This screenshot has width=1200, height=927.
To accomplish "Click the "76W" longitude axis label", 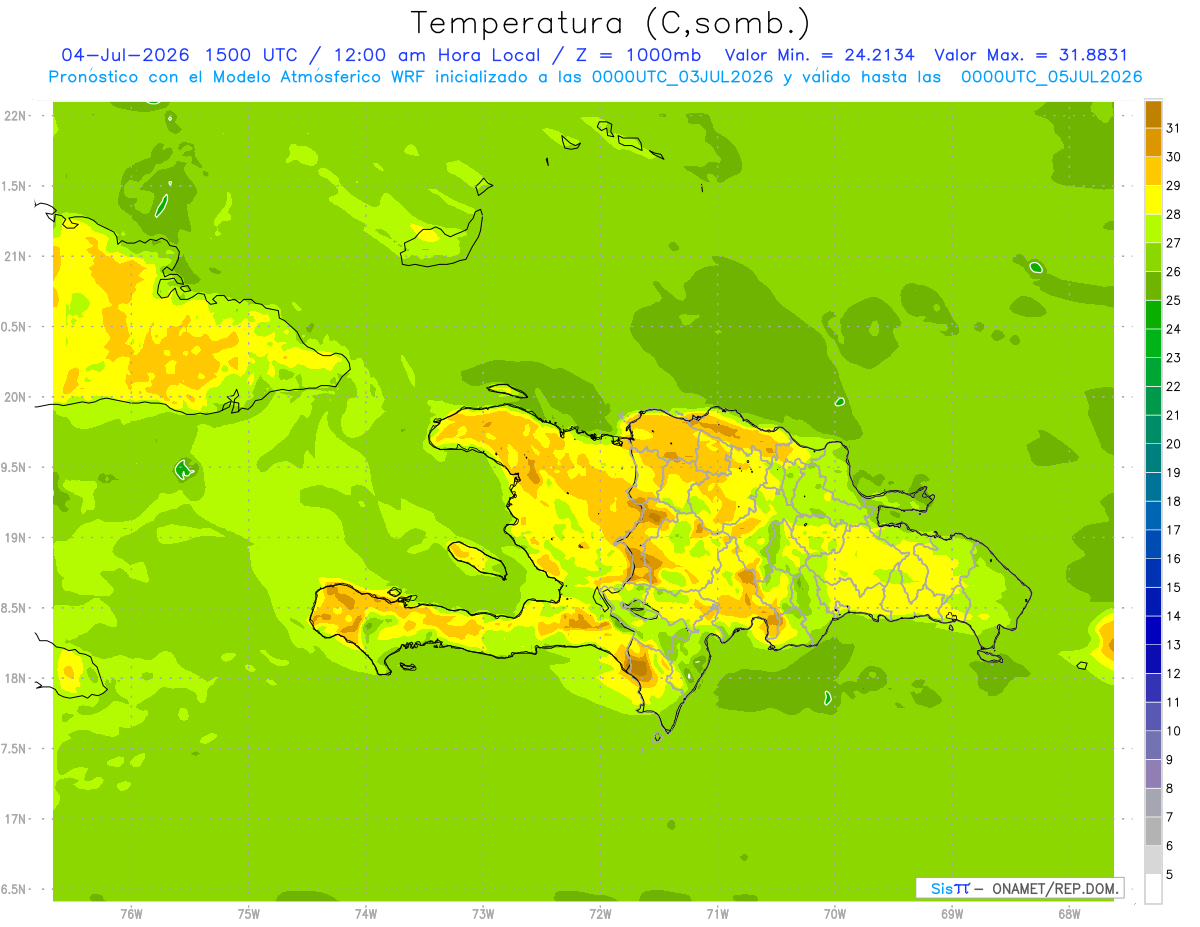I will 131,912.
